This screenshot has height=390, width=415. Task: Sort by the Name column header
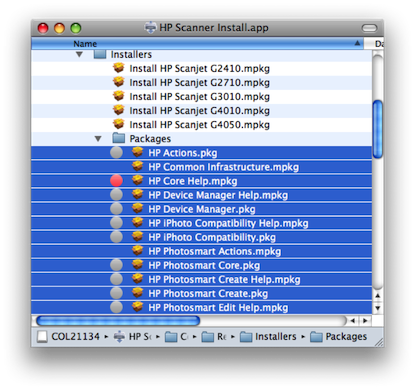[197, 44]
